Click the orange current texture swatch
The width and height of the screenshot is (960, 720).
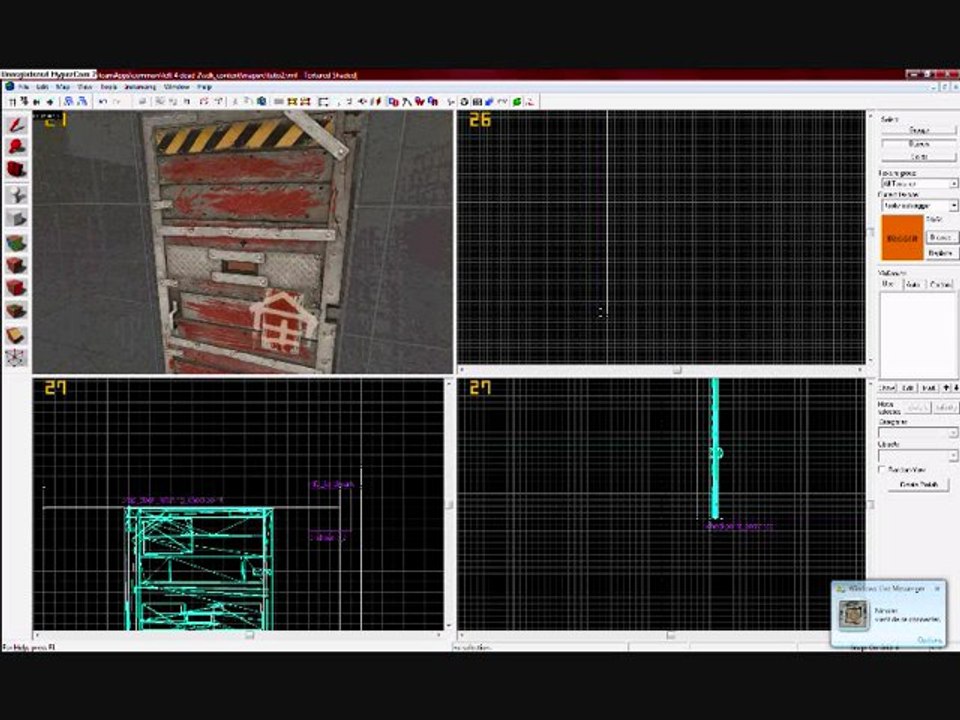[902, 238]
